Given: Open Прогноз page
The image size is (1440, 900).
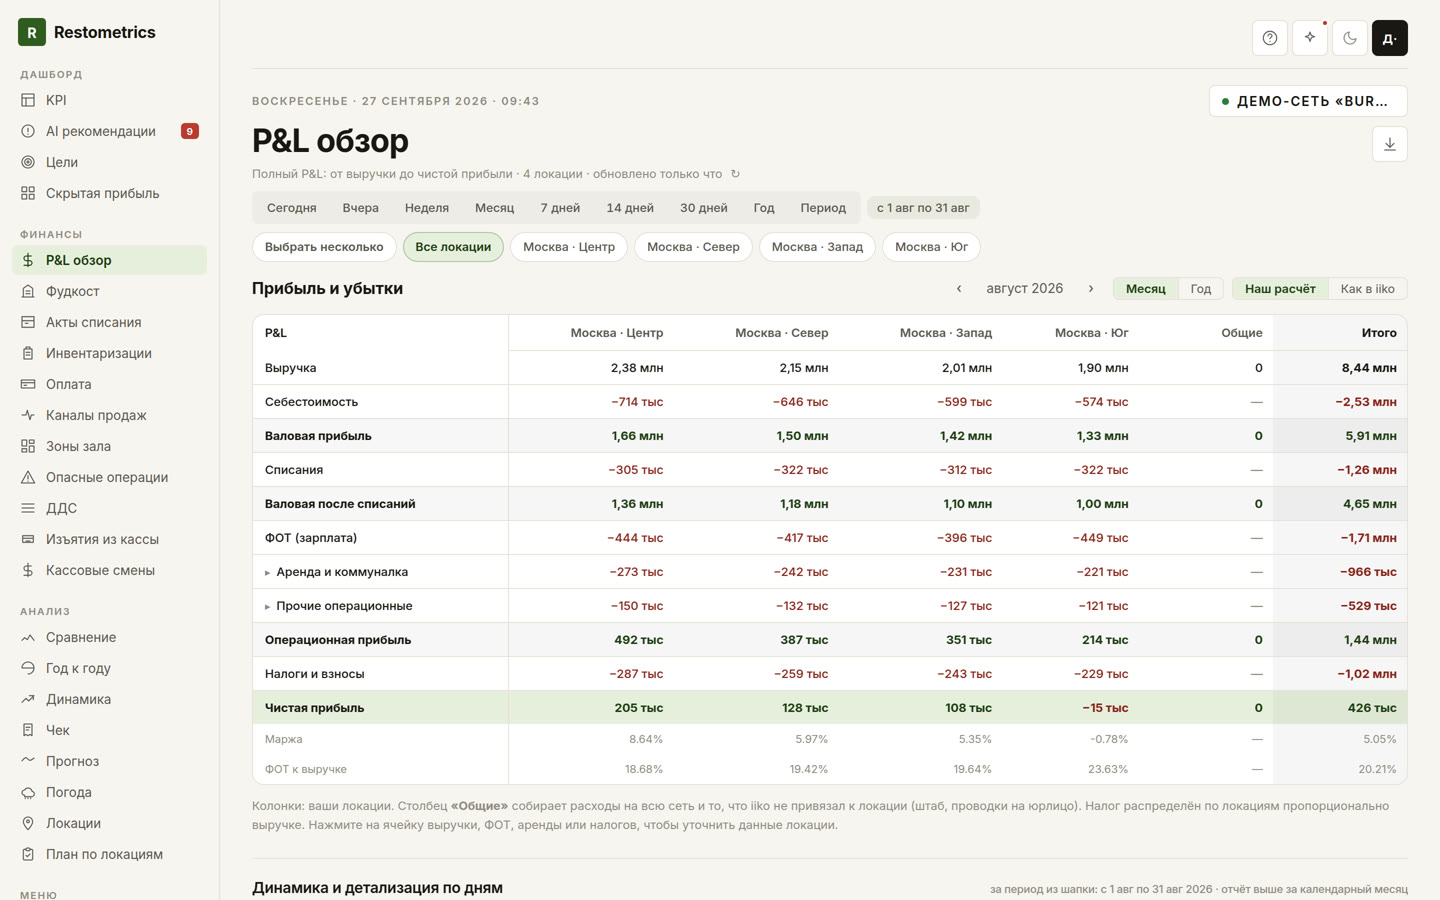Looking at the screenshot, I should 110,761.
